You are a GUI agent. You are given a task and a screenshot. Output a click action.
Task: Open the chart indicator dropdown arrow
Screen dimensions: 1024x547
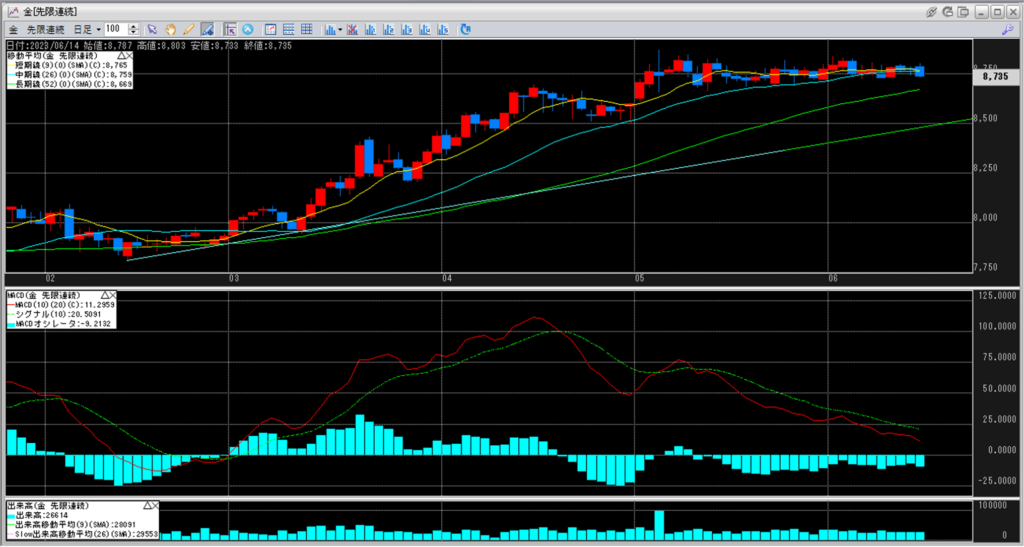coord(341,29)
